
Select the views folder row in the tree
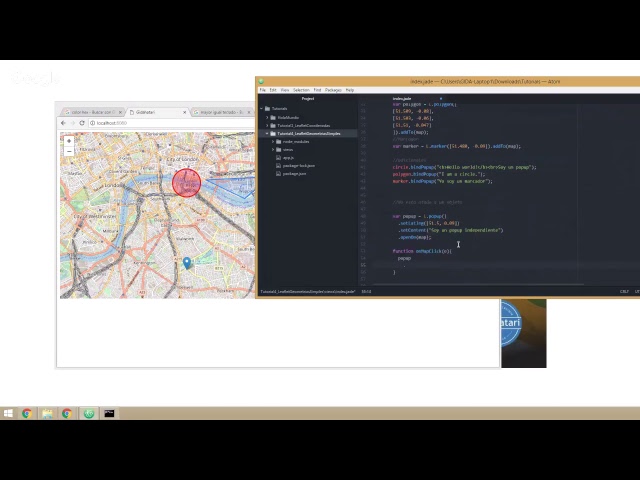[308, 149]
